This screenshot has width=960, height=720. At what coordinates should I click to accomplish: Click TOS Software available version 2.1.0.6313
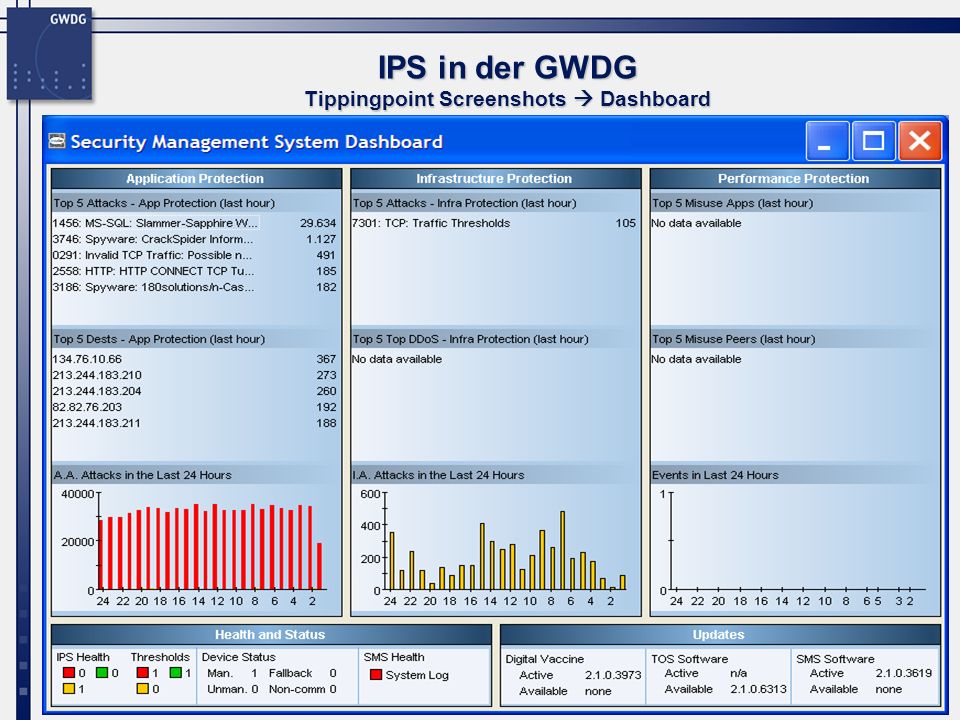(758, 689)
